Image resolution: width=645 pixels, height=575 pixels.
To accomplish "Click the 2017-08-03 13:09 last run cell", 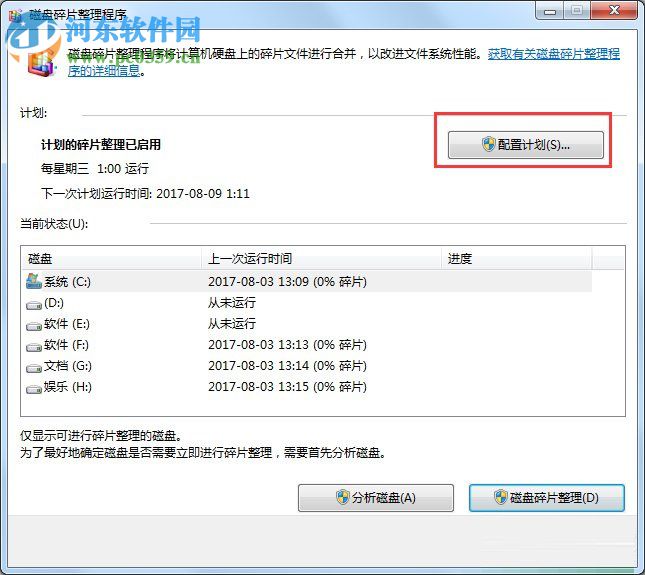I will point(287,282).
